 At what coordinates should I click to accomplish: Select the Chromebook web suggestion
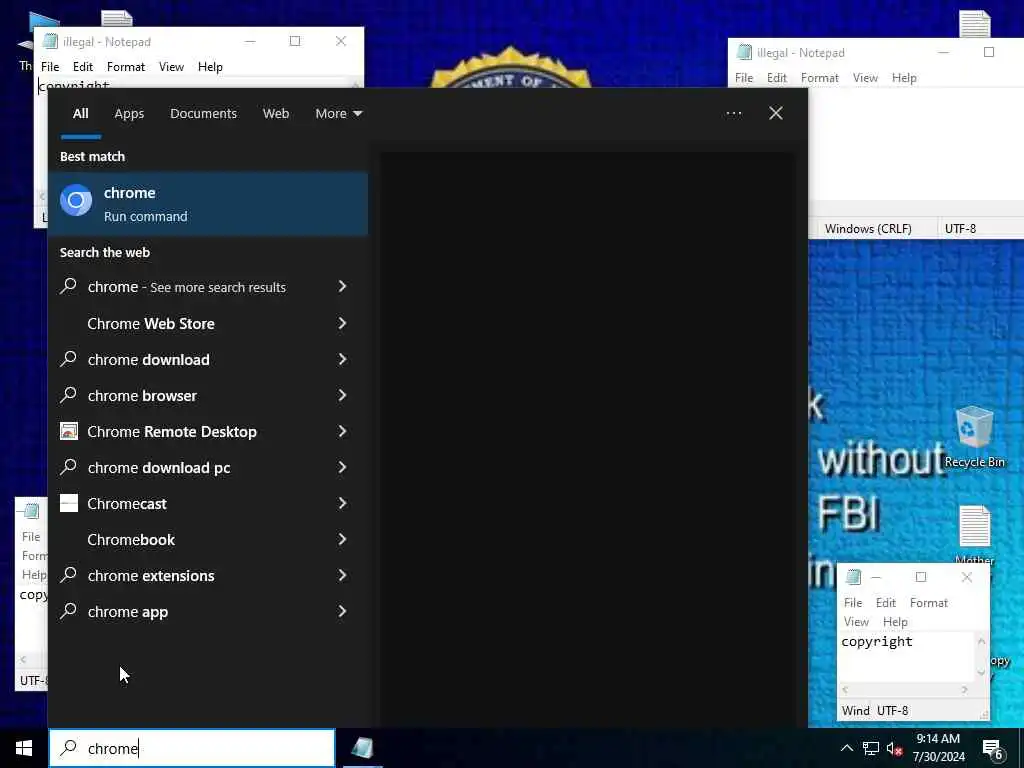tap(208, 539)
